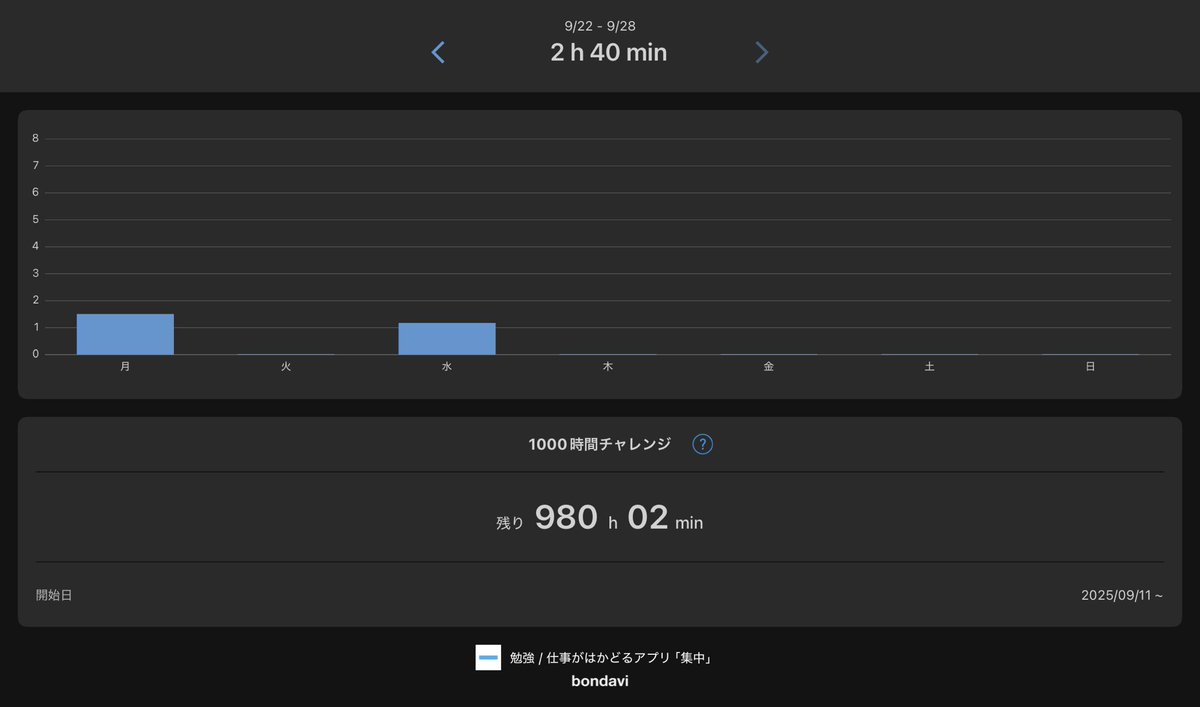The height and width of the screenshot is (707, 1200).
Task: Click the 水 axis label
Action: pos(447,367)
